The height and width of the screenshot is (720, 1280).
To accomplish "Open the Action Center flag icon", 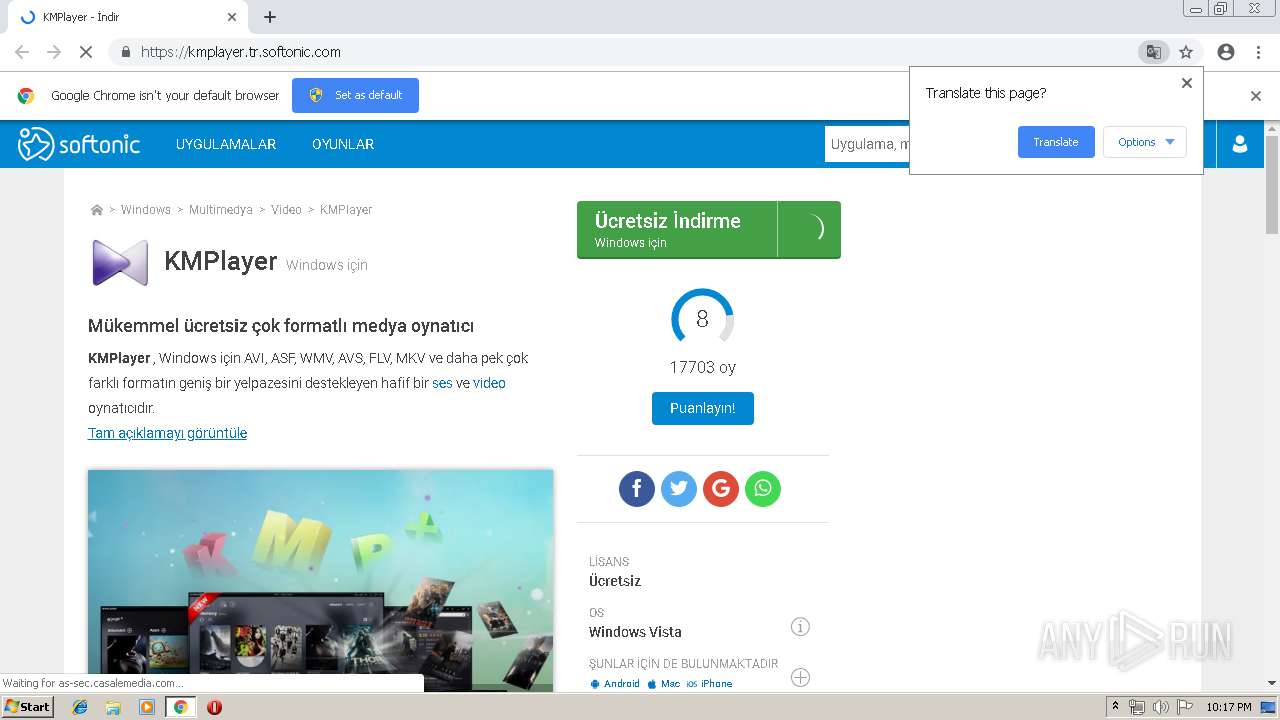I will coord(1185,707).
